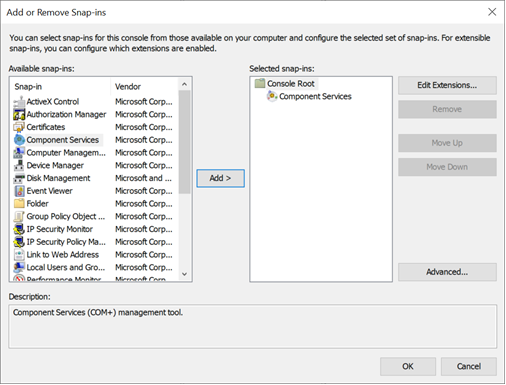Screen dimensions: 506x385
Task: Select Computer Management in the list
Action: [x=66, y=153]
